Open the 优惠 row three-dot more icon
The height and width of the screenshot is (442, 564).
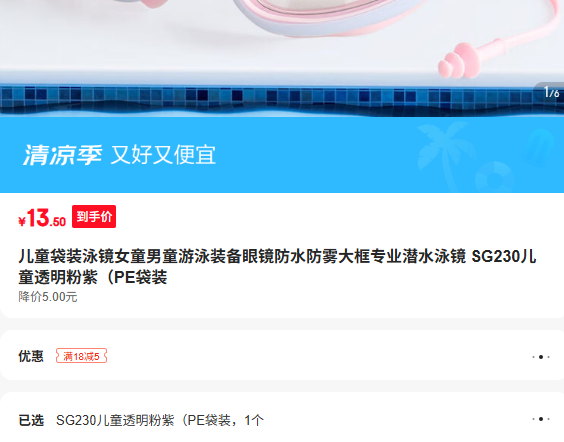click(x=541, y=357)
